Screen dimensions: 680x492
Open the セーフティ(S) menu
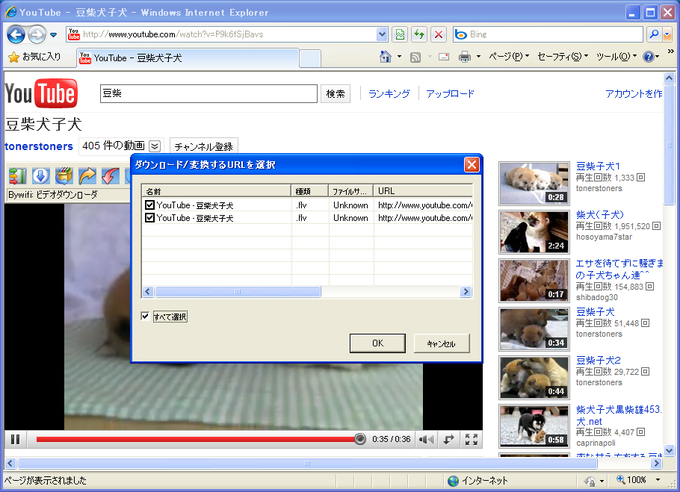tap(562, 56)
